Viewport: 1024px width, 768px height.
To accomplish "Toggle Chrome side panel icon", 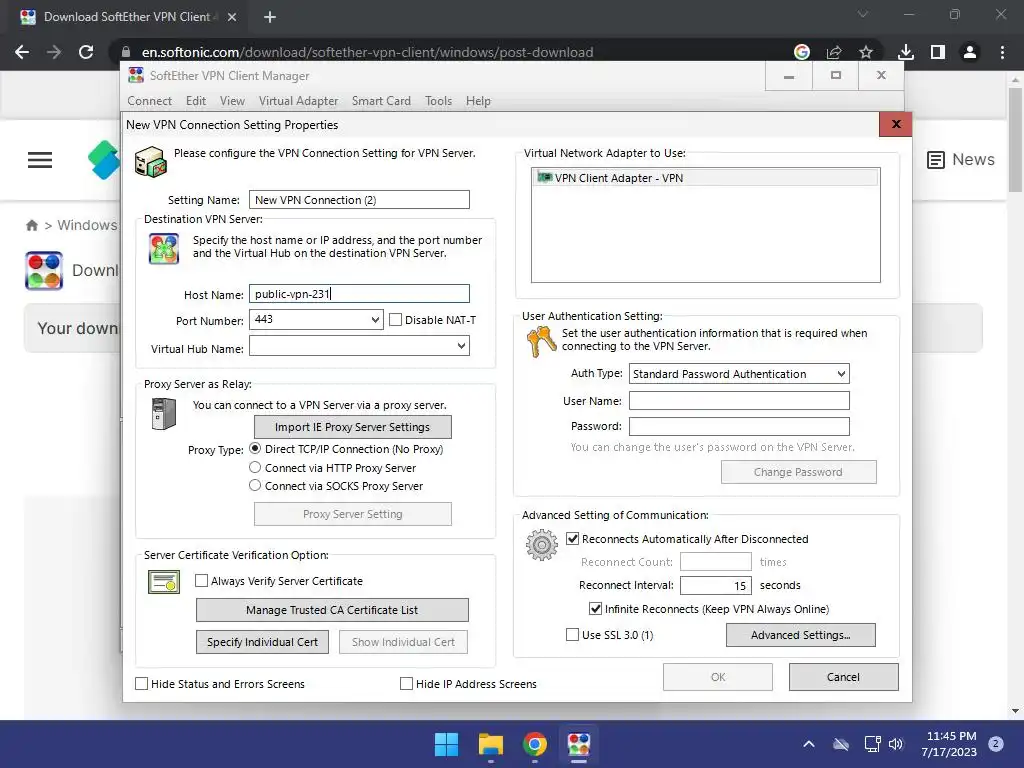I will click(x=938, y=52).
